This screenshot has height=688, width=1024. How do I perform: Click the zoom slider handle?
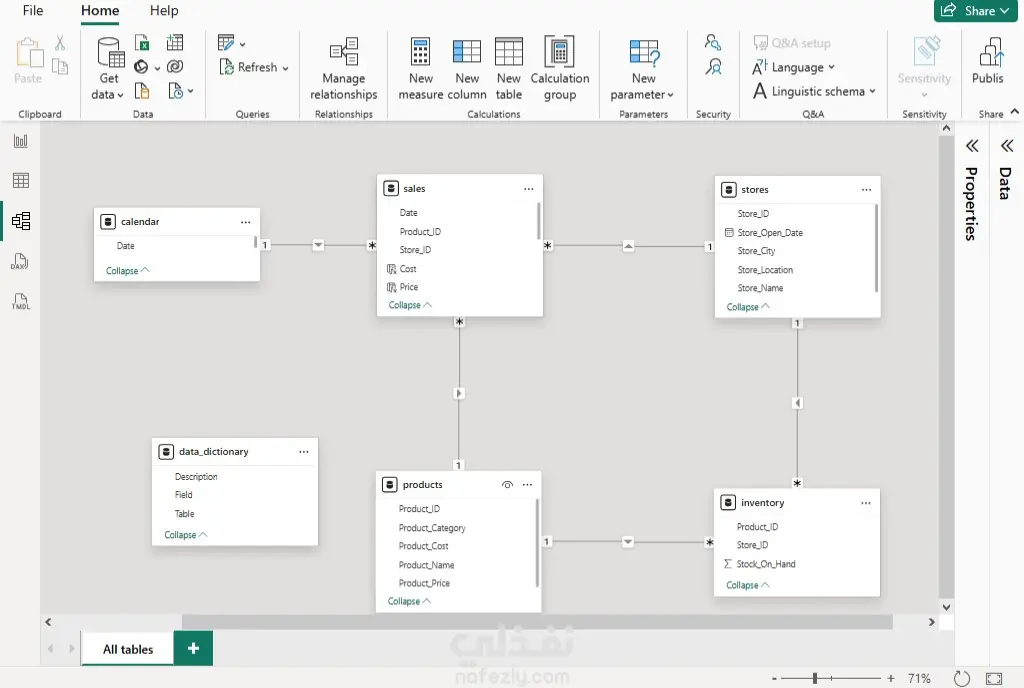(815, 678)
